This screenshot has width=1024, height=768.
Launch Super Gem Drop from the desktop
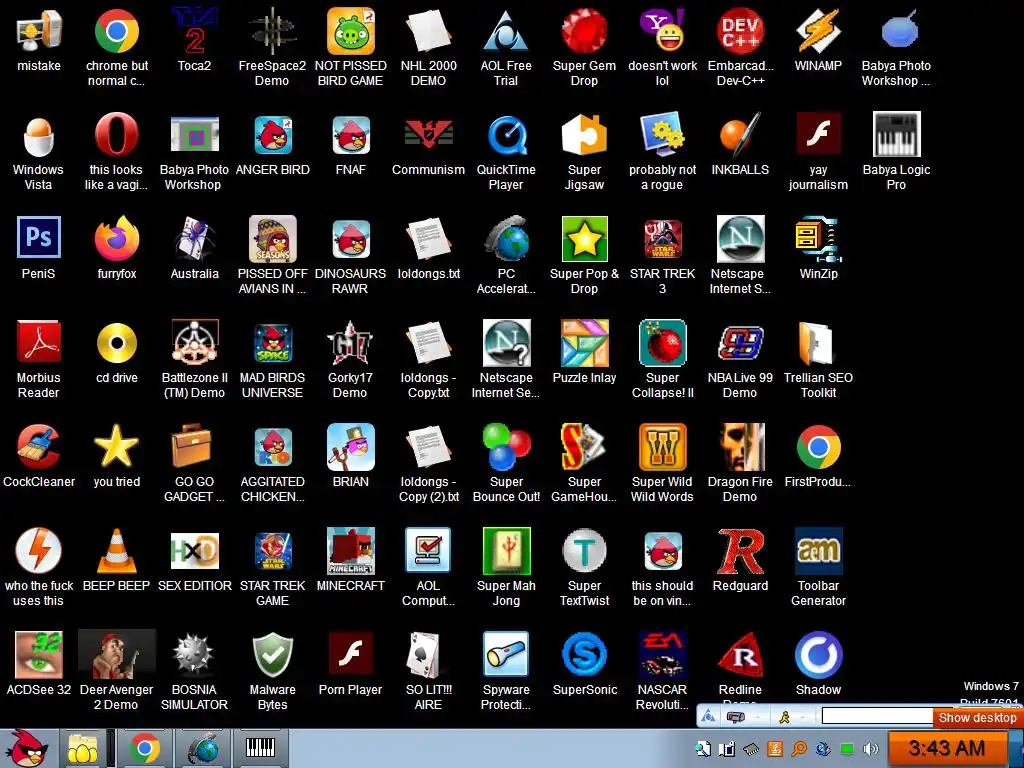point(584,31)
